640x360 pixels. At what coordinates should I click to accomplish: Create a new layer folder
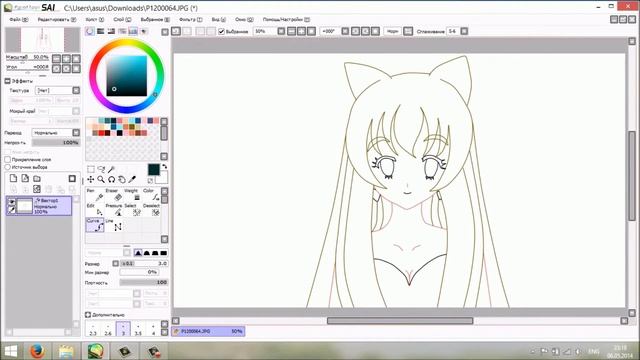click(x=37, y=178)
